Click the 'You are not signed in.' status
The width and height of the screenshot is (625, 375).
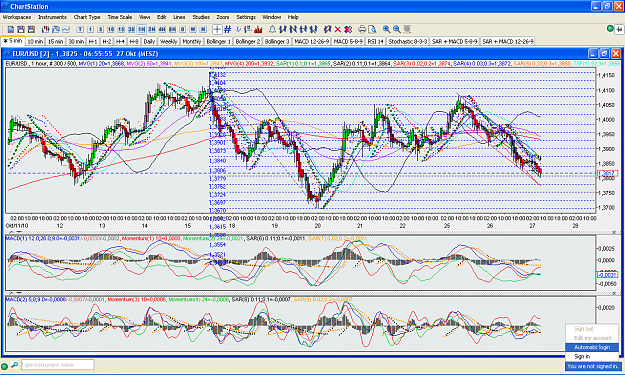point(593,366)
